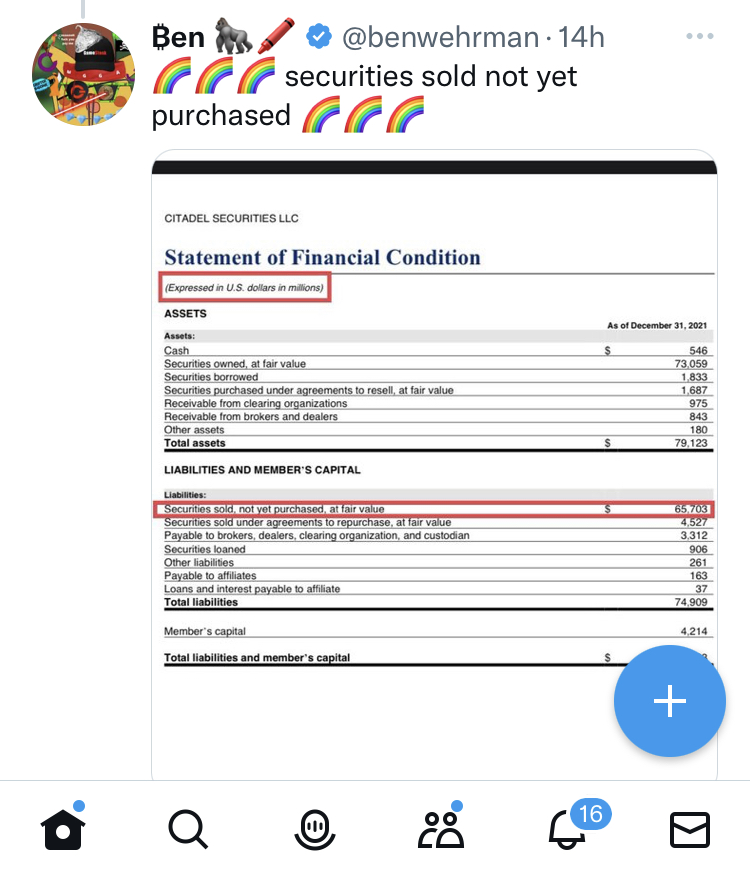Click the boxed "Expressed in U.S. dollars" note
The width and height of the screenshot is (750, 879).
tap(244, 288)
